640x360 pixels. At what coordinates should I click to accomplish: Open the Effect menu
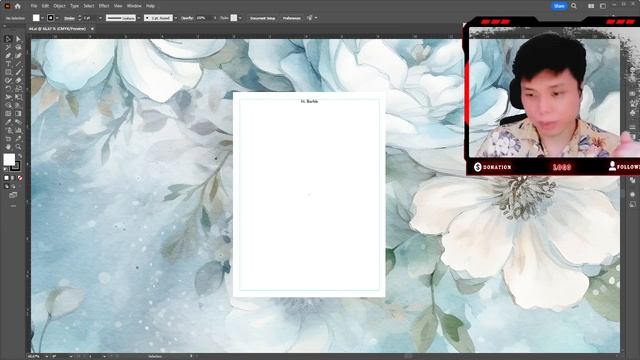(x=104, y=6)
